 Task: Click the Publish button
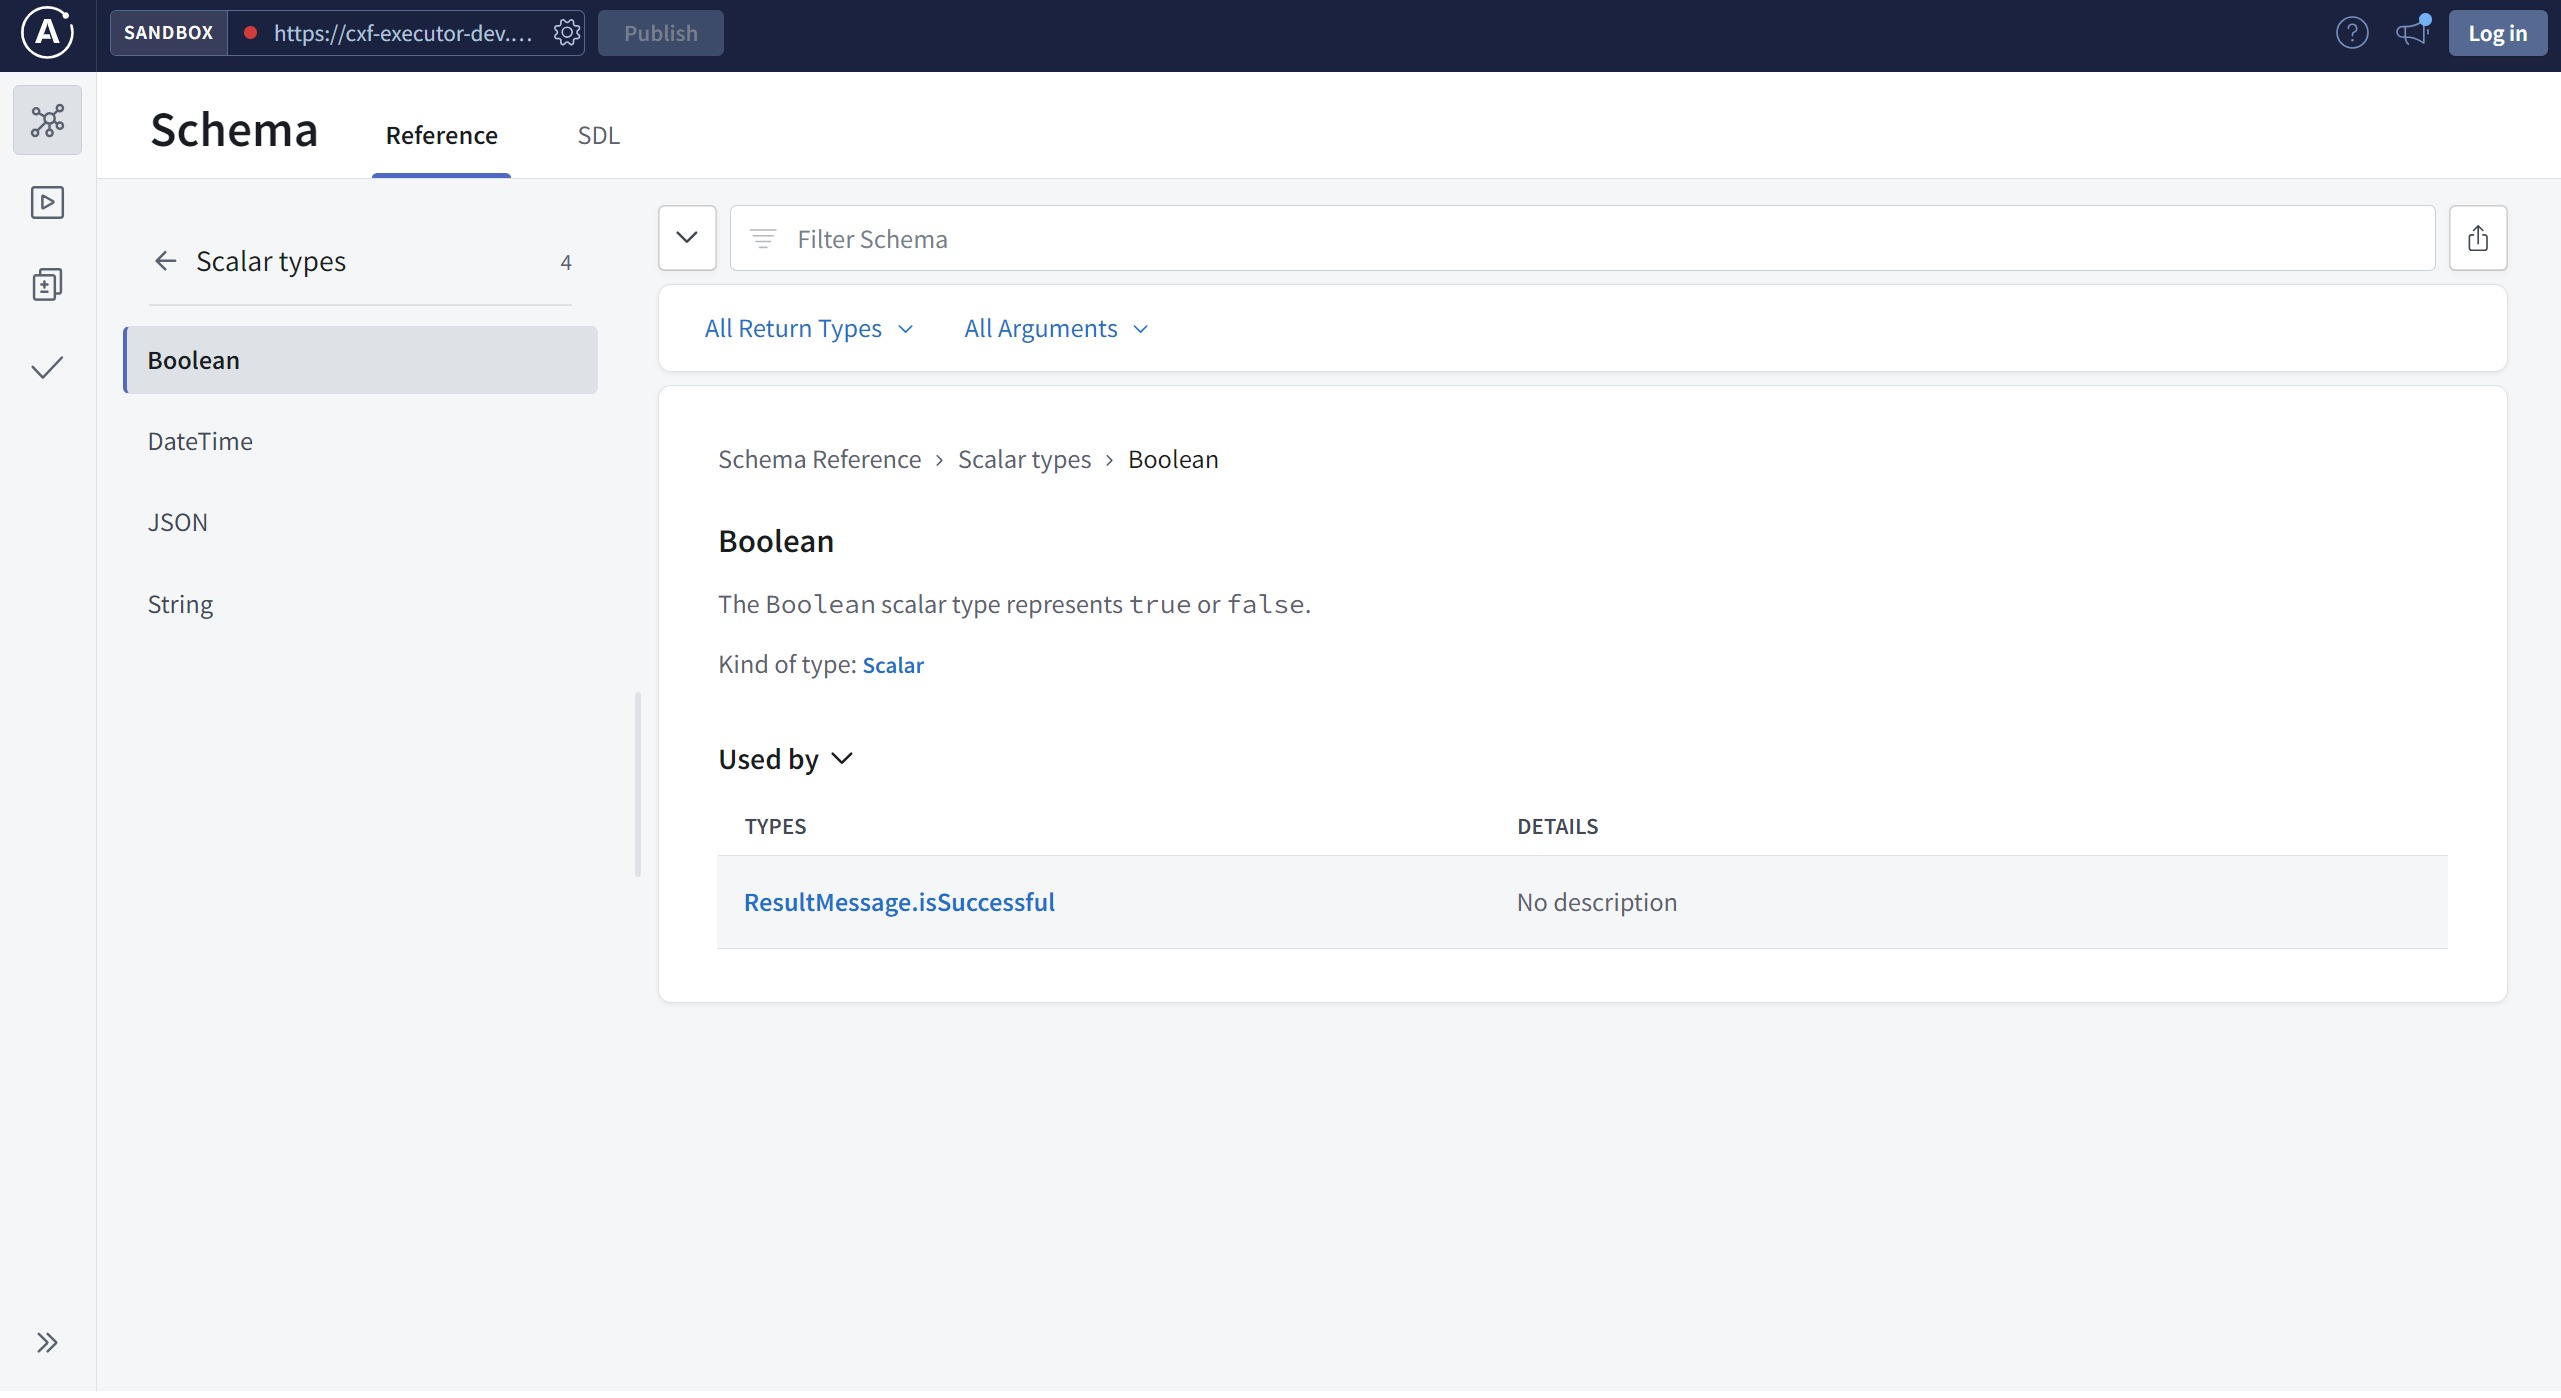[x=660, y=33]
